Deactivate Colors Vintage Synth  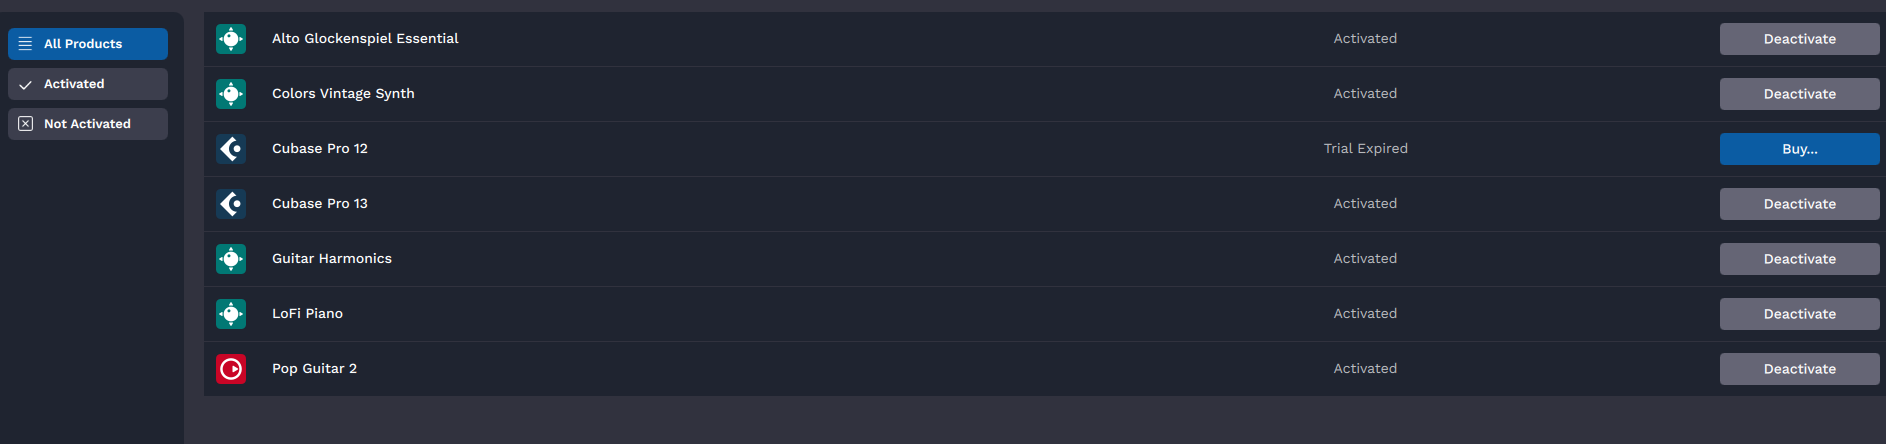[1799, 94]
